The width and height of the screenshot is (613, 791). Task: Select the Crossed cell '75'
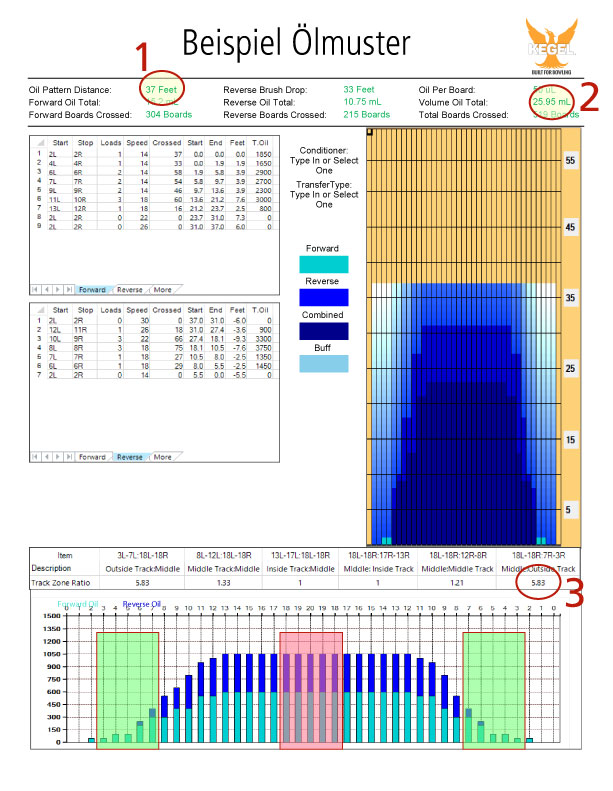[x=179, y=348]
